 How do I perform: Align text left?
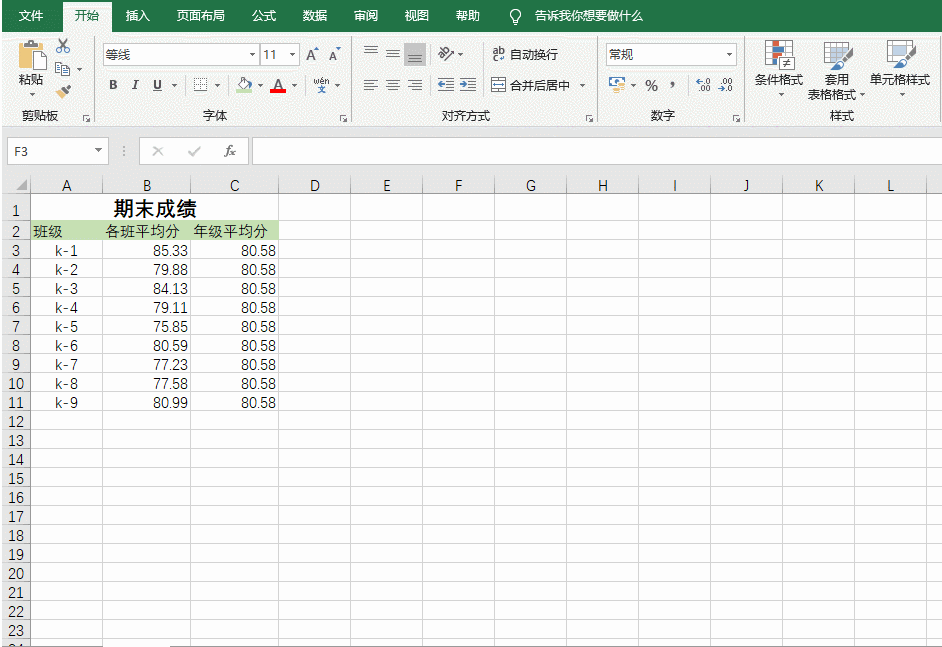point(371,85)
